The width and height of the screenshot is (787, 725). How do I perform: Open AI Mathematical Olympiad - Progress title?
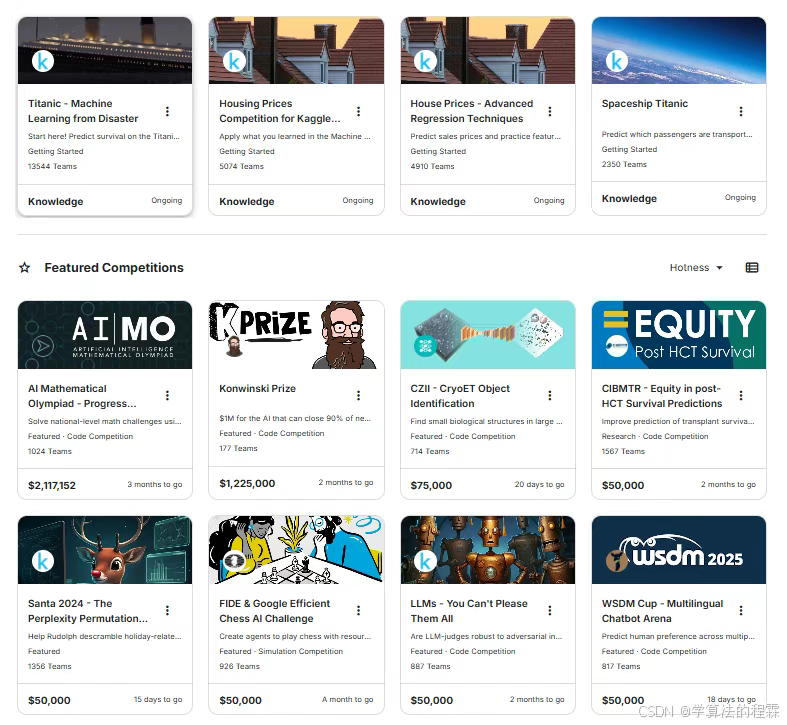[82, 396]
